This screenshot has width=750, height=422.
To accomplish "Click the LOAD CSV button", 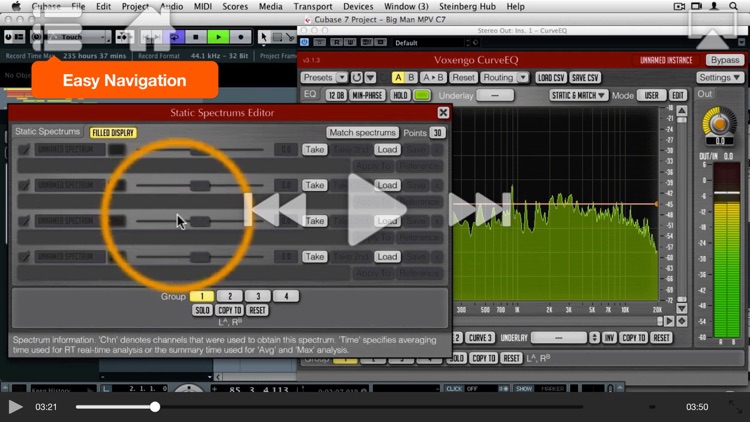I will click(x=551, y=78).
